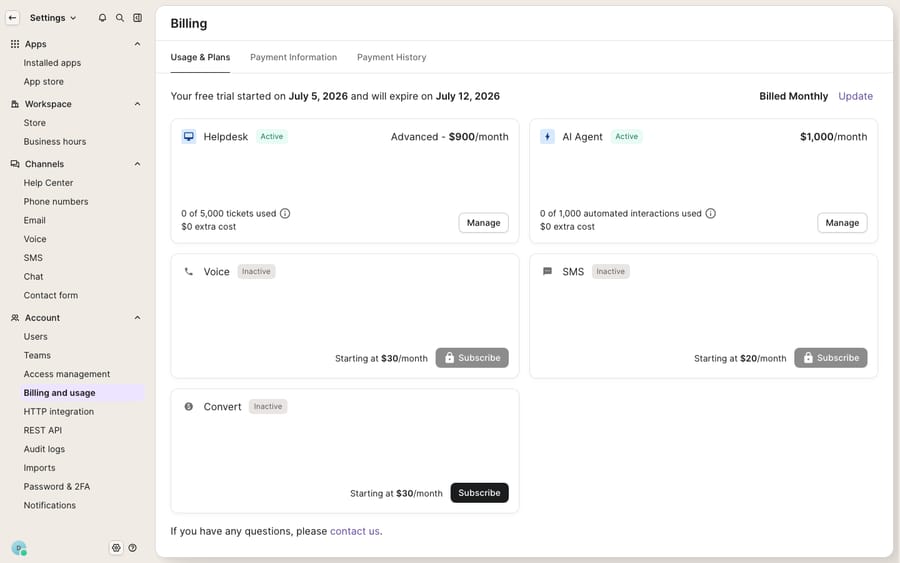The image size is (900, 563).
Task: Click the Voice phone icon
Action: pyautogui.click(x=189, y=271)
